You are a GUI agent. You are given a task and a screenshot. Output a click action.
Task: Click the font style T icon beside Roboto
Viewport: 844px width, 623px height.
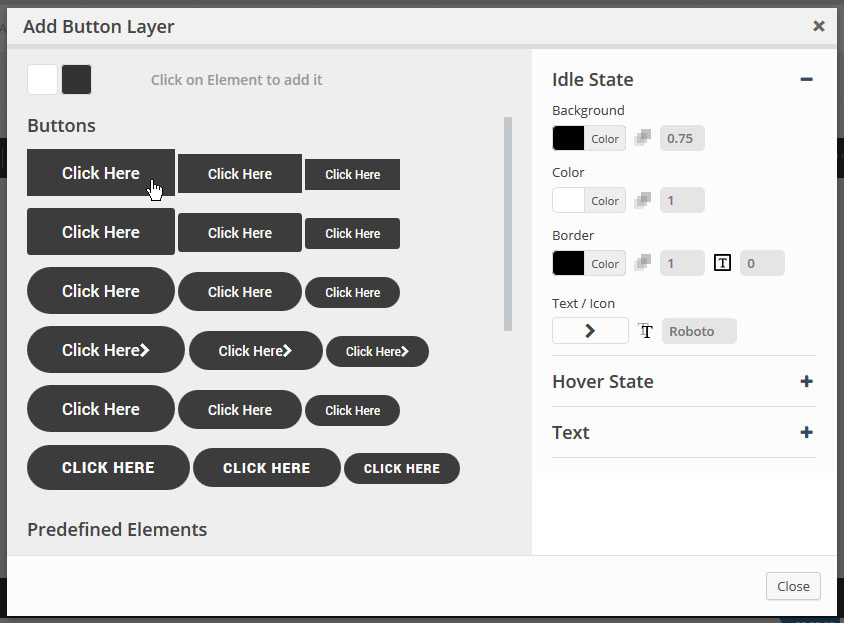tap(645, 330)
